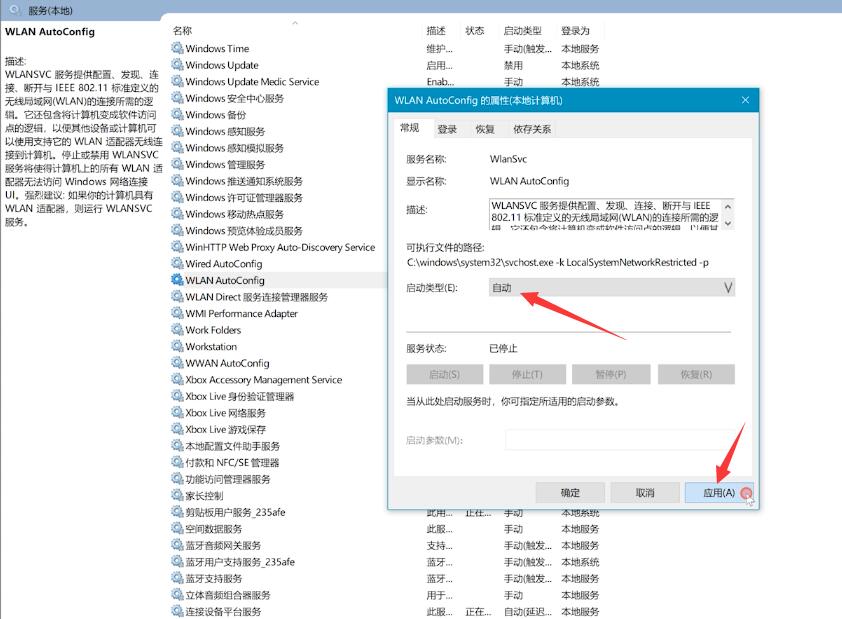Click the gear icon beside Work Folders
The height and width of the screenshot is (619, 842).
coord(177,330)
